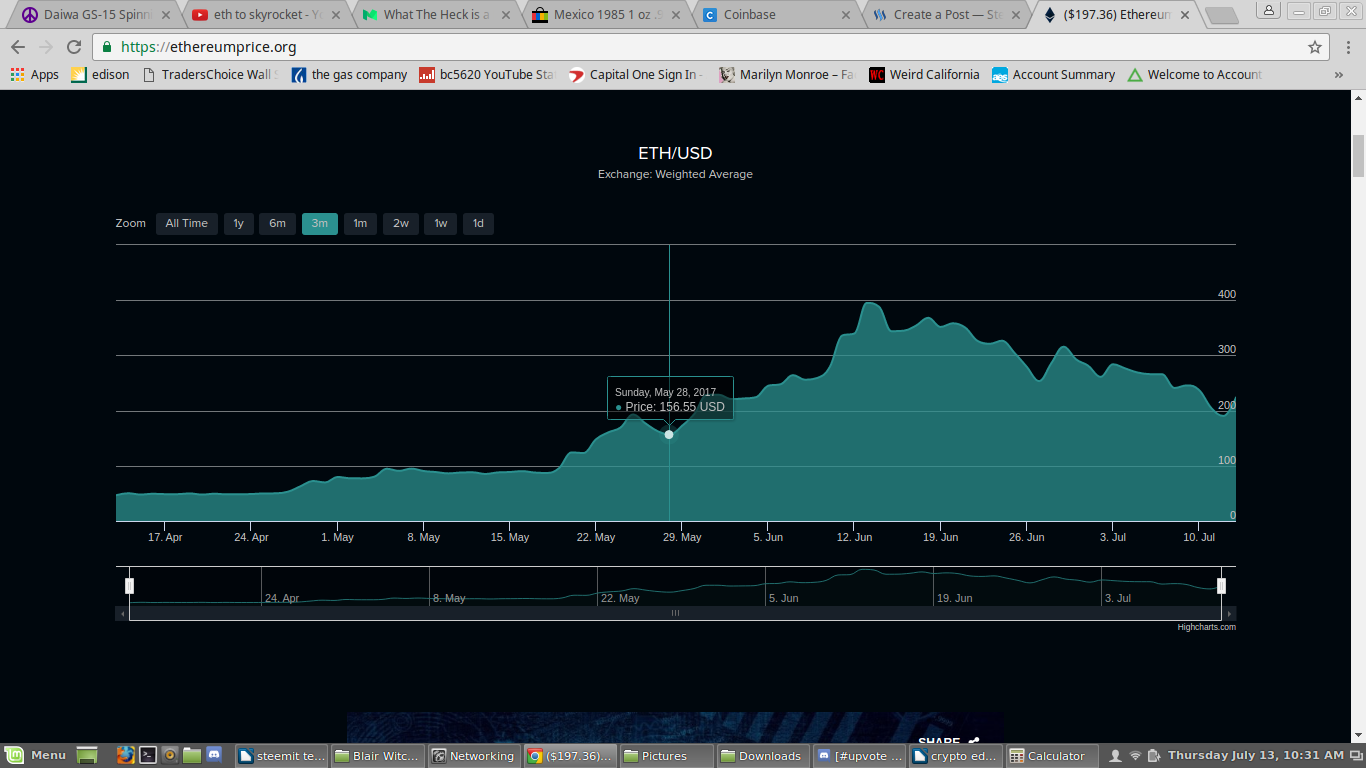Viewport: 1366px width, 768px height.
Task: Open the edison bookmark
Action: pos(100,75)
